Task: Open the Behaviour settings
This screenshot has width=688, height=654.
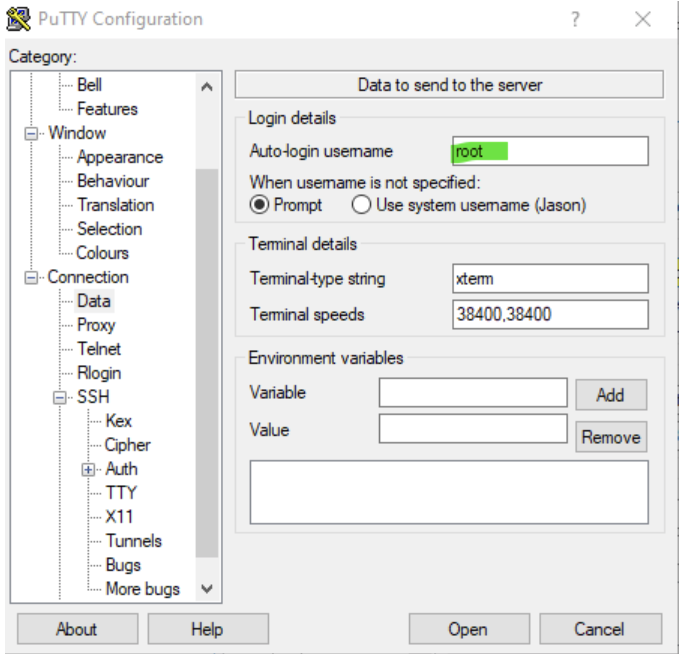Action: [113, 181]
